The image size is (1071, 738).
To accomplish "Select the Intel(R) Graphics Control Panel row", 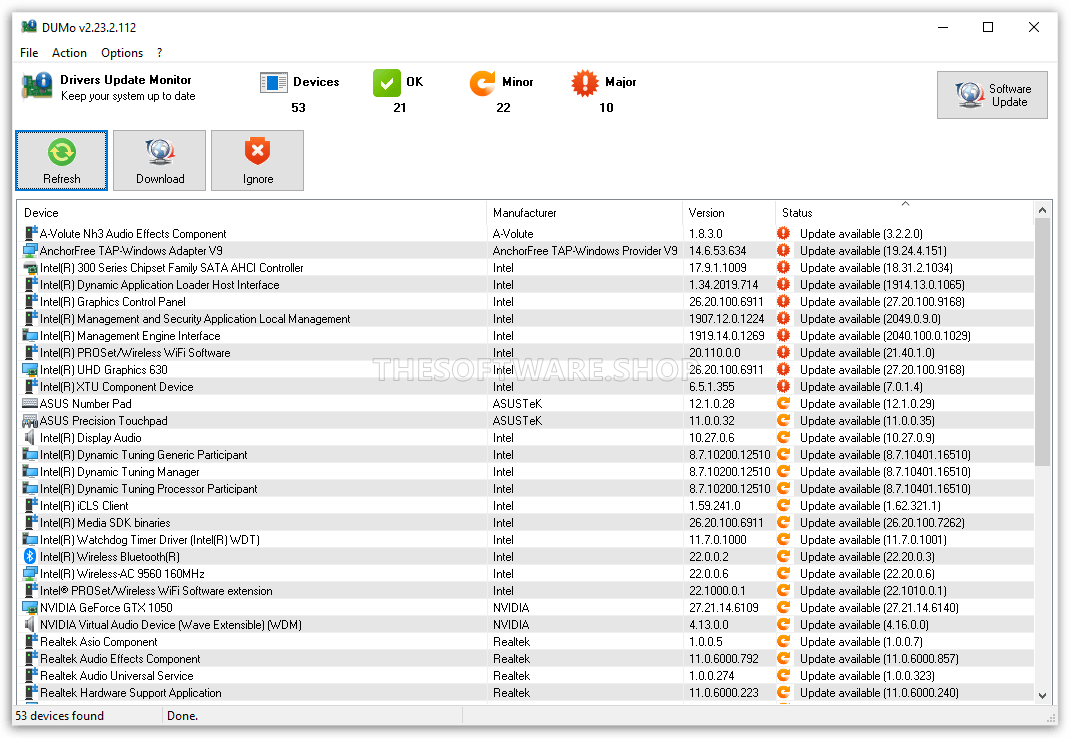I will coord(526,301).
